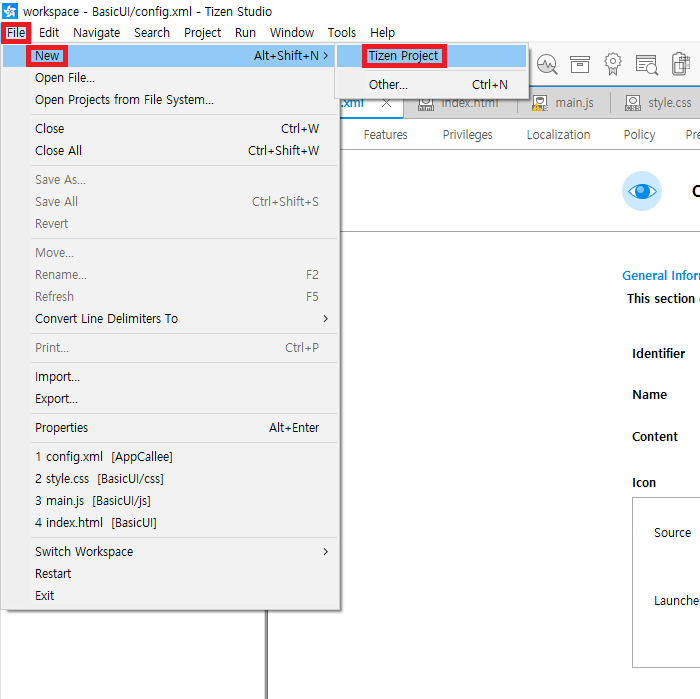
Task: Open the File menu
Action: (16, 33)
